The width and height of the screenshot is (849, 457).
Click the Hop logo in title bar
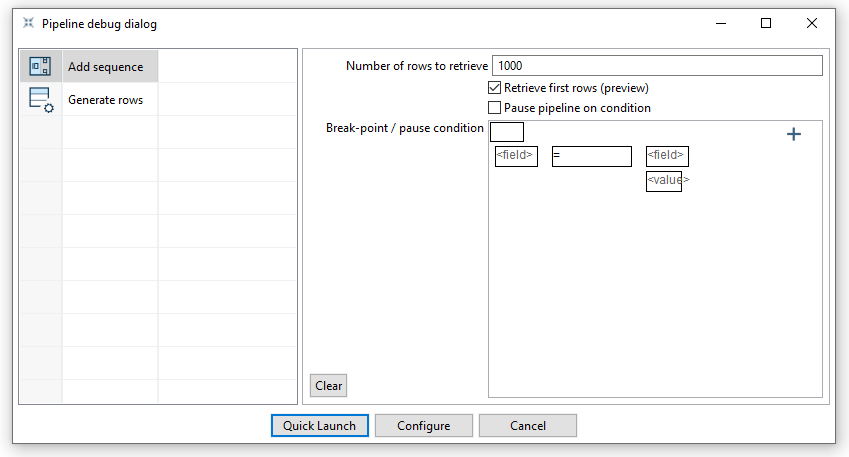[28, 23]
